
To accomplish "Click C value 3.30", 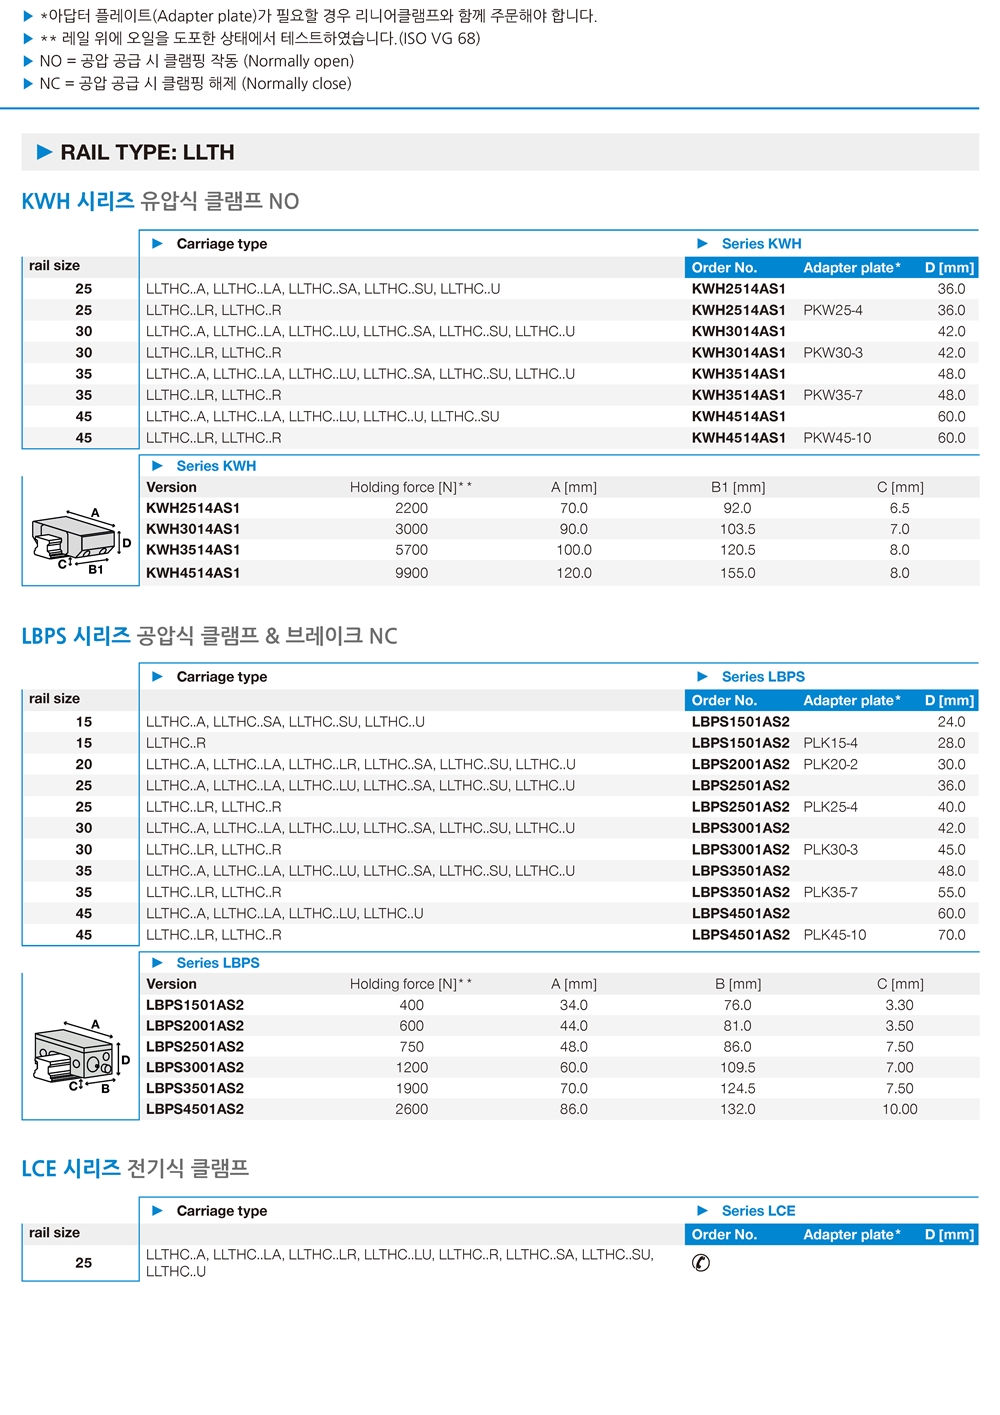I will [x=900, y=1005].
